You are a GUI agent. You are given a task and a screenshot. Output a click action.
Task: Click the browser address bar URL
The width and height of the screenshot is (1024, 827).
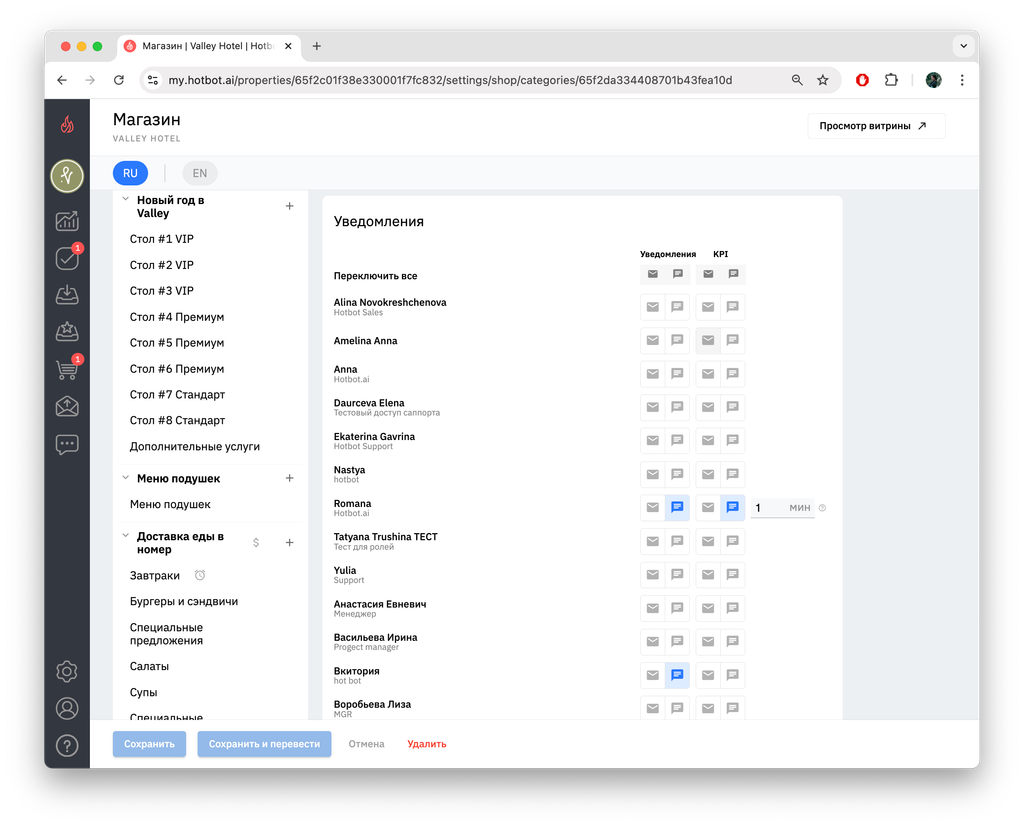point(450,80)
